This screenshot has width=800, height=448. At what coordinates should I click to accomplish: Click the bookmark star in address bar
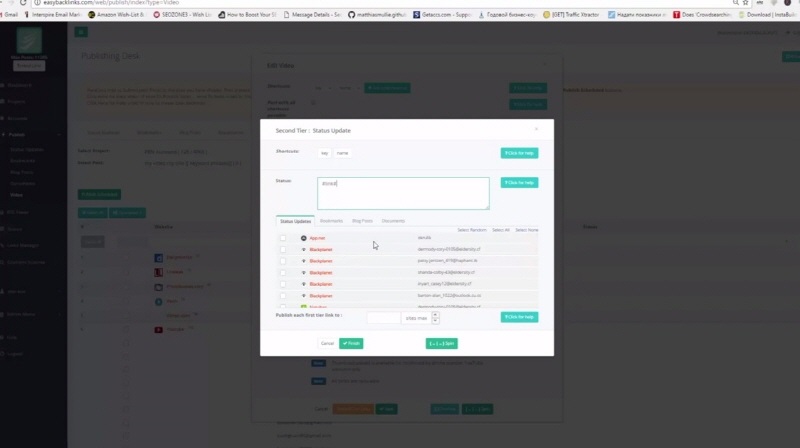[745, 3]
